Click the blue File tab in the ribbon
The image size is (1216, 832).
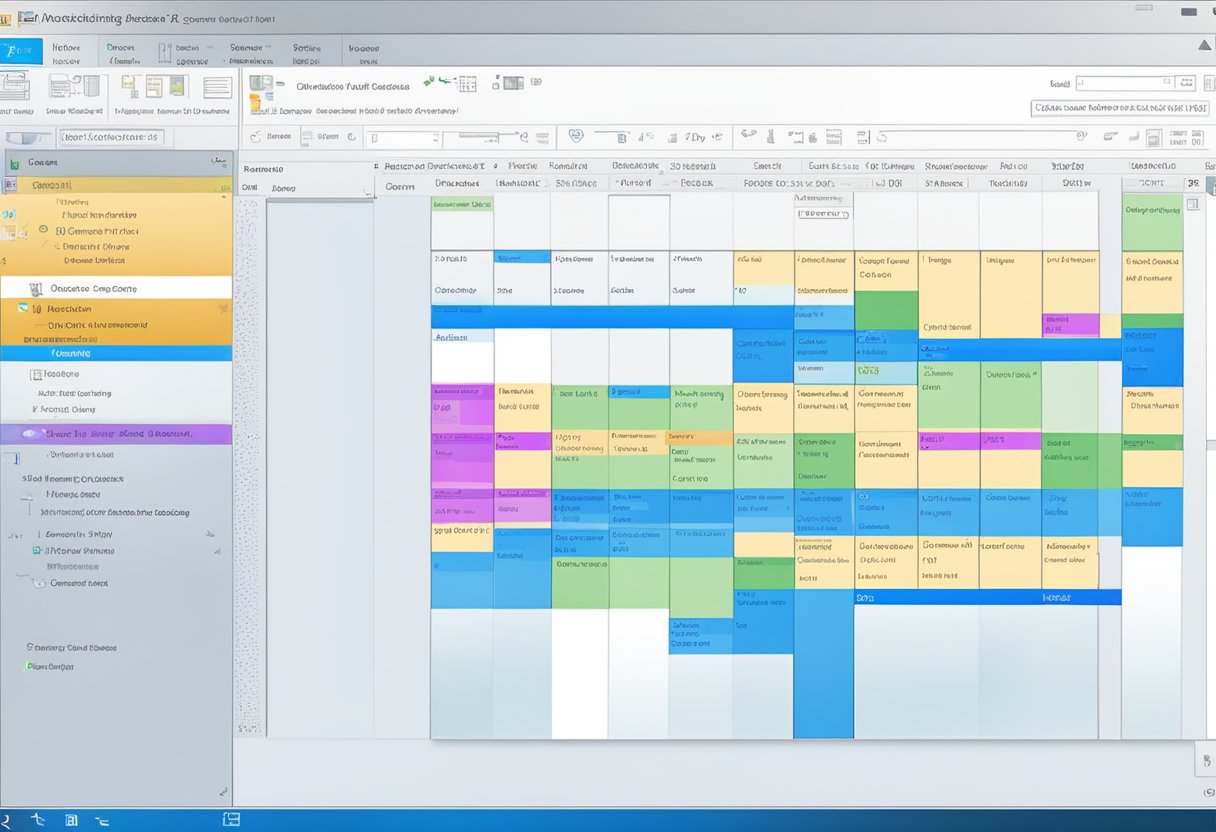[x=21, y=51]
